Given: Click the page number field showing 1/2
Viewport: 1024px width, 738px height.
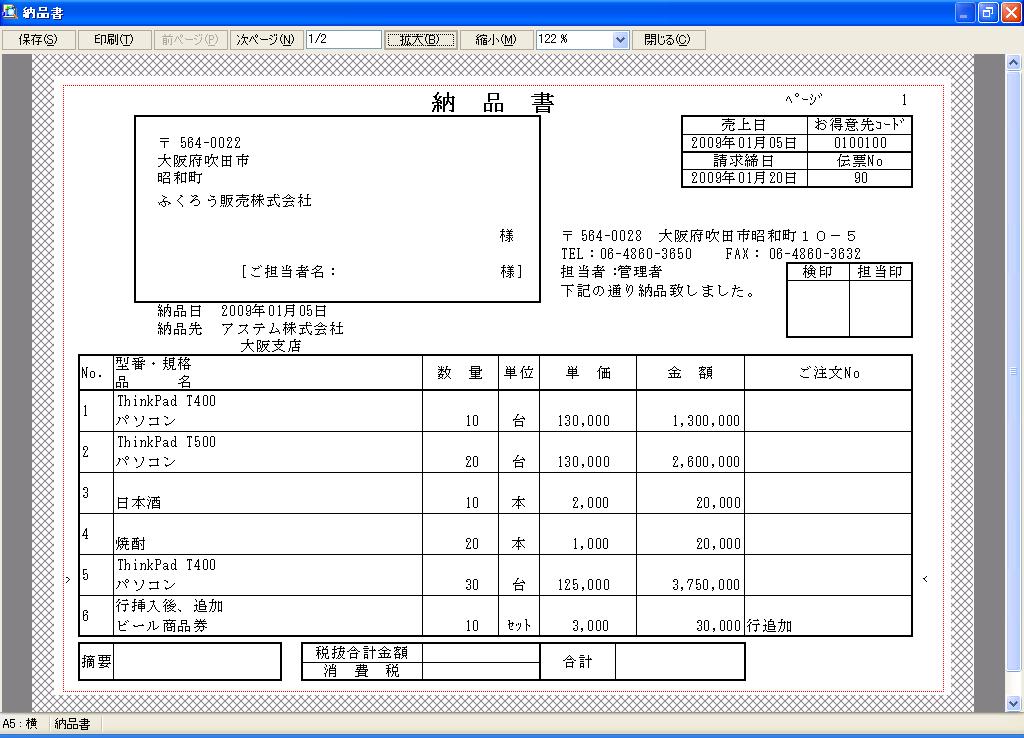Looking at the screenshot, I should [344, 39].
